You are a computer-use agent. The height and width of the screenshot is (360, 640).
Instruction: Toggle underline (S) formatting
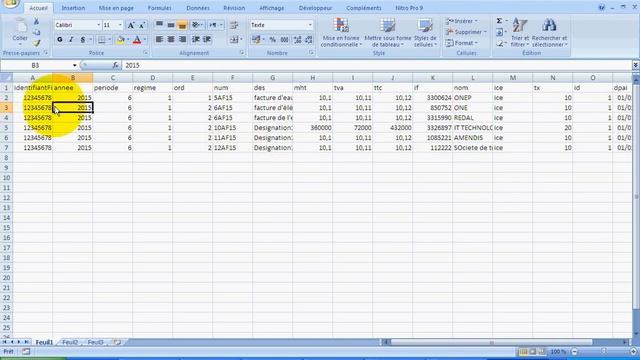pyautogui.click(x=83, y=40)
